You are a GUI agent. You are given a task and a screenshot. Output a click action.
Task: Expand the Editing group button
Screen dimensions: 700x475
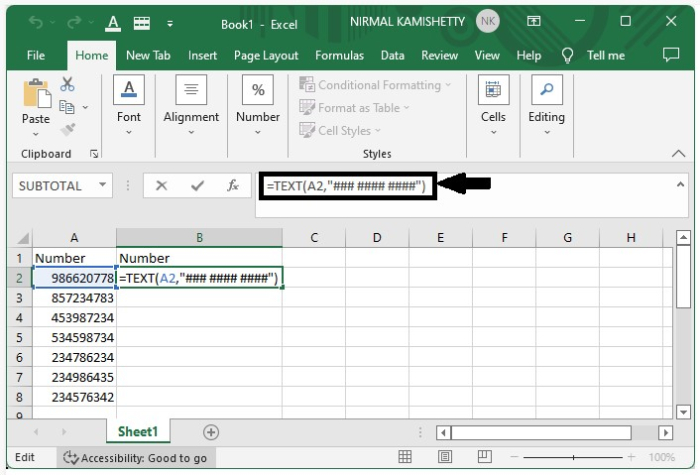[546, 105]
